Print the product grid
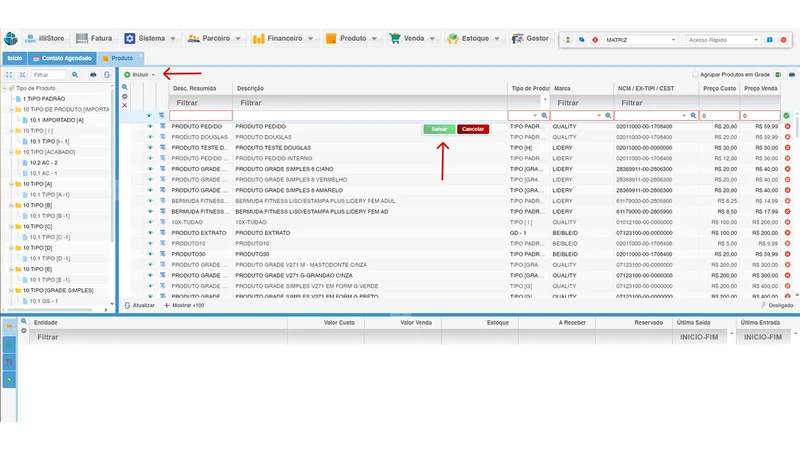 [x=792, y=74]
